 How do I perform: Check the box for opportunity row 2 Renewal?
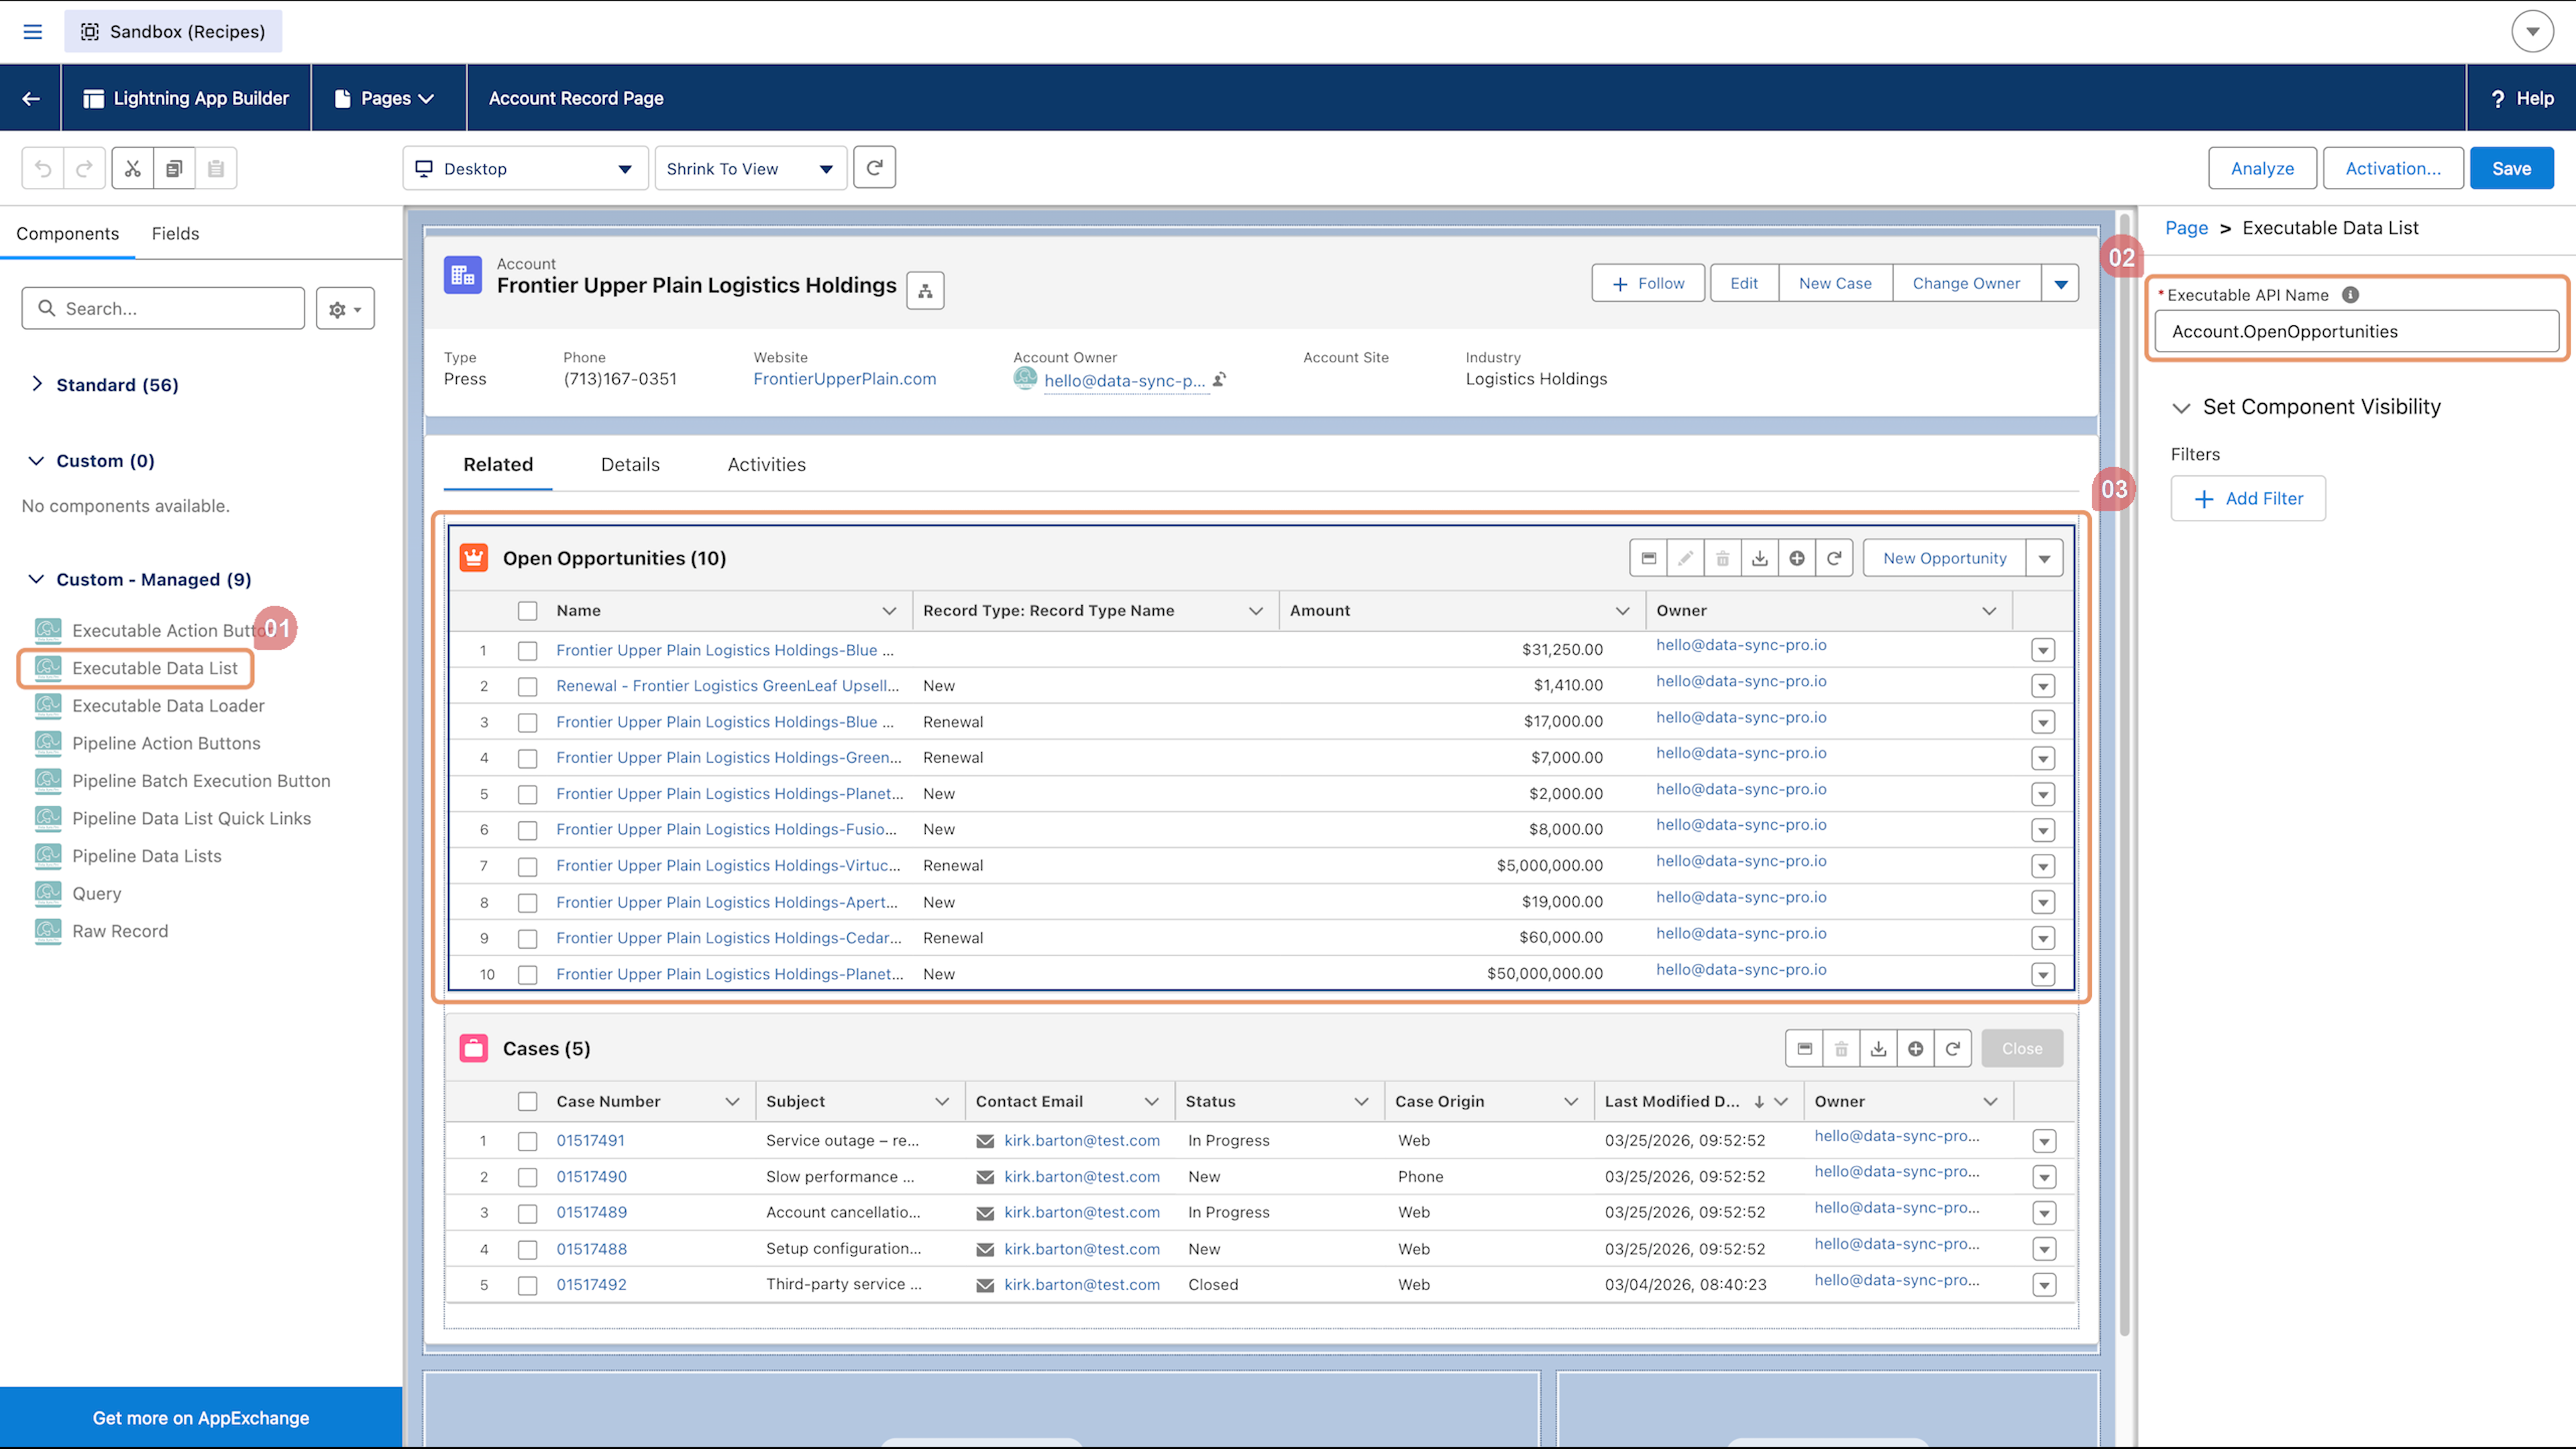tap(527, 687)
